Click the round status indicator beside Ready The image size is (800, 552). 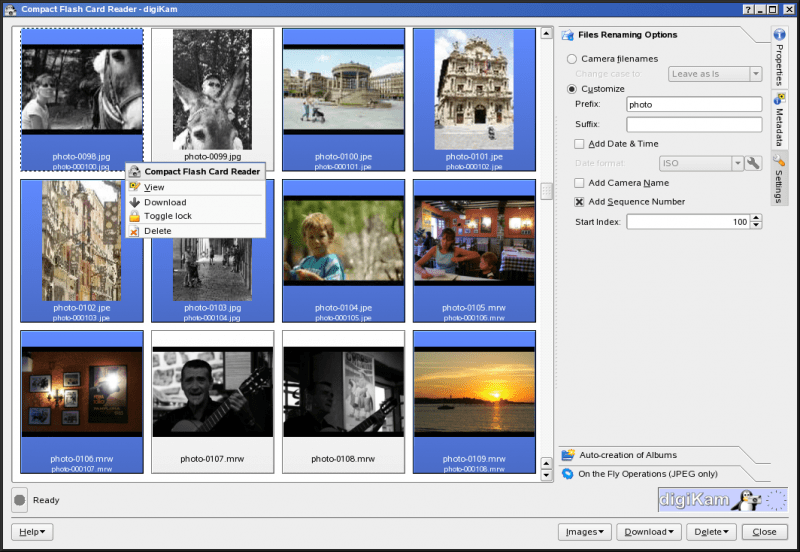tap(19, 500)
